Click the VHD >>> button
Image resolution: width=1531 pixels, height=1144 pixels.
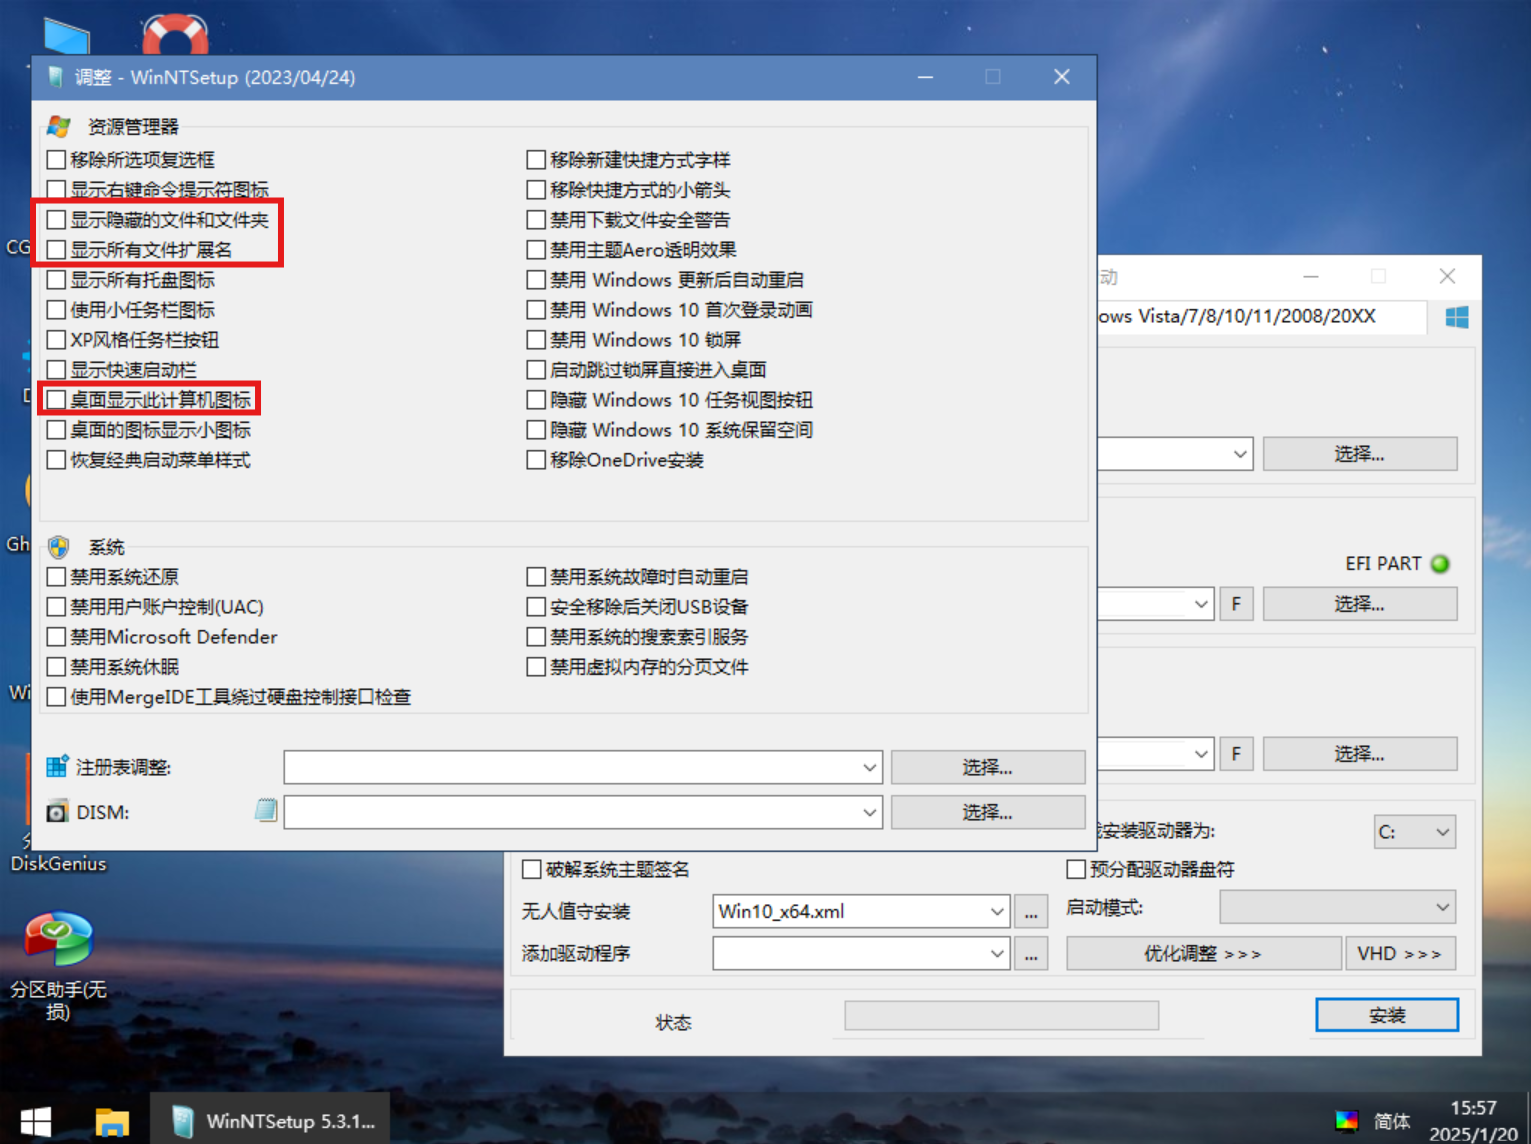click(1400, 953)
